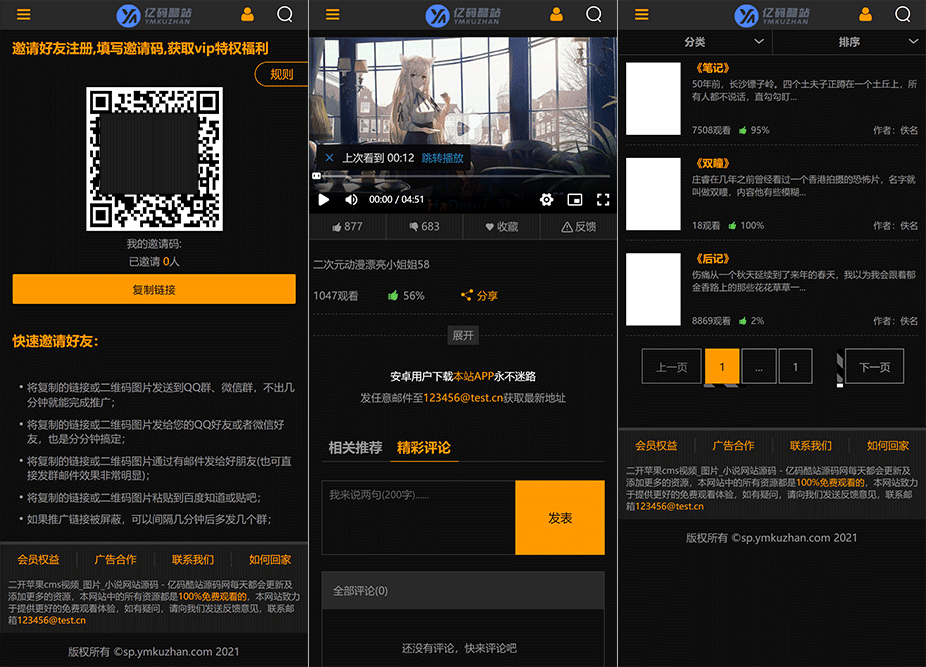Screen dimensions: 926x667
Task: Click email 123456@test.cn on video page
Action: tap(463, 398)
